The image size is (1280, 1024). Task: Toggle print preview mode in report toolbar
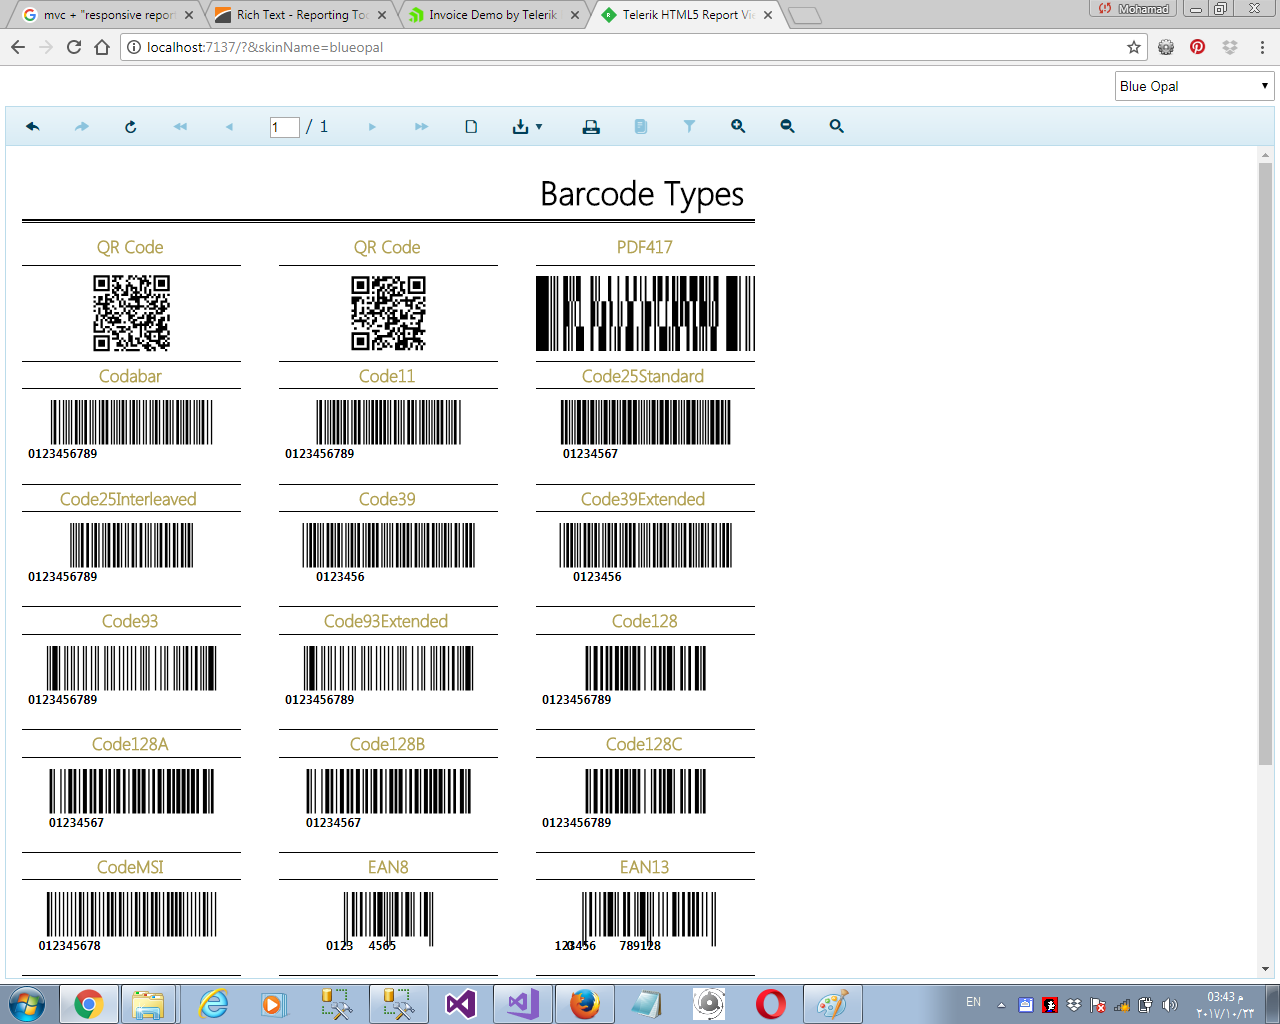coord(471,127)
